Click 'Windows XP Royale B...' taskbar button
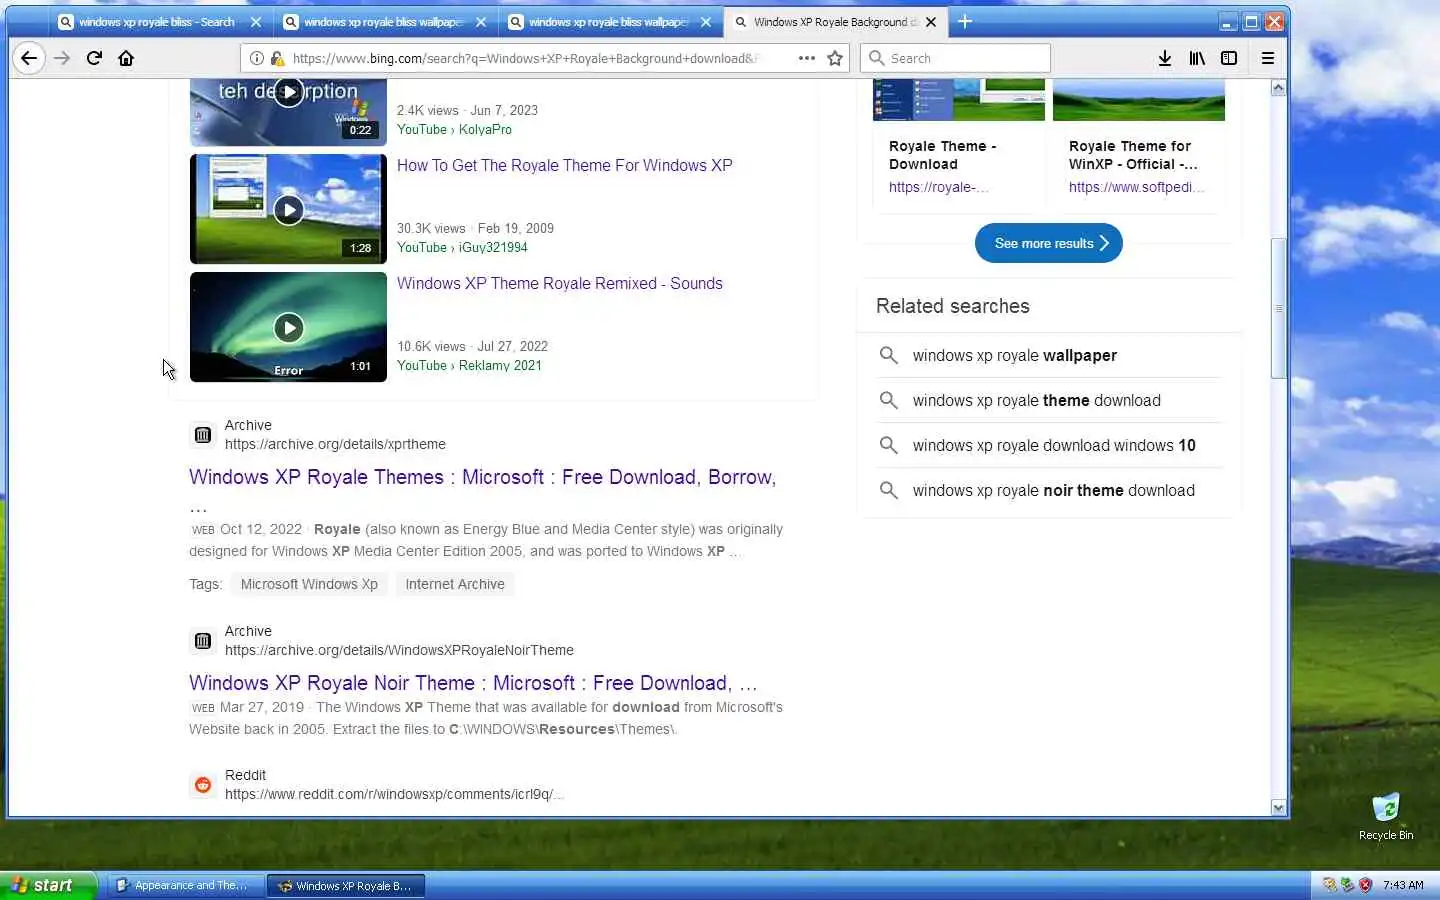Screen dimensions: 1440x900 pyautogui.click(x=346, y=885)
